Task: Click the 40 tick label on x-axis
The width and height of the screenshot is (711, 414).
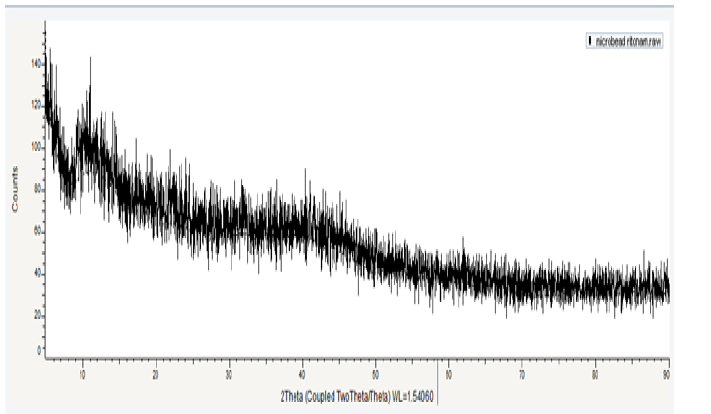Action: tap(302, 376)
